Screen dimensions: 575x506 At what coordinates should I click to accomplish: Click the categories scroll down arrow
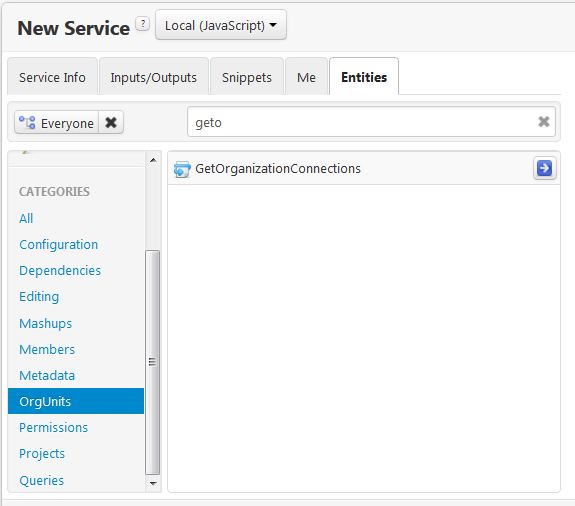click(x=153, y=483)
